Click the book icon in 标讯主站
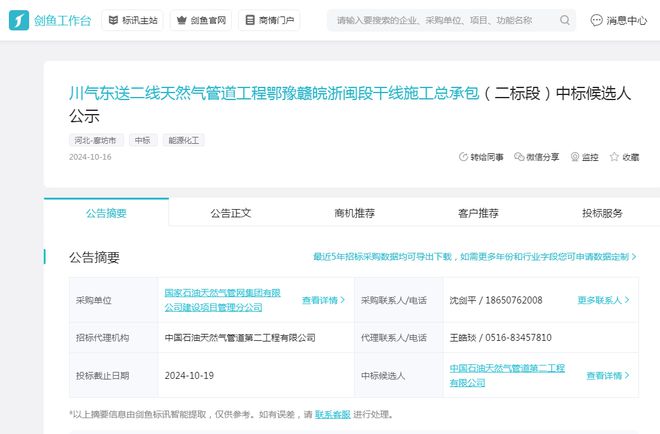This screenshot has height=434, width=660. 113,20
